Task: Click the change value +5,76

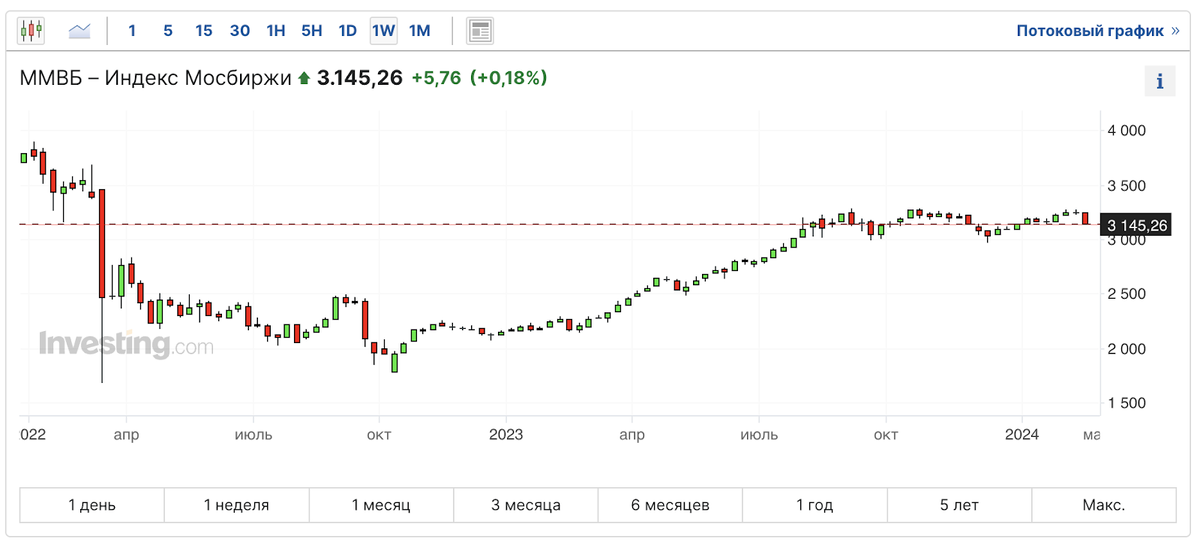Action: (436, 78)
